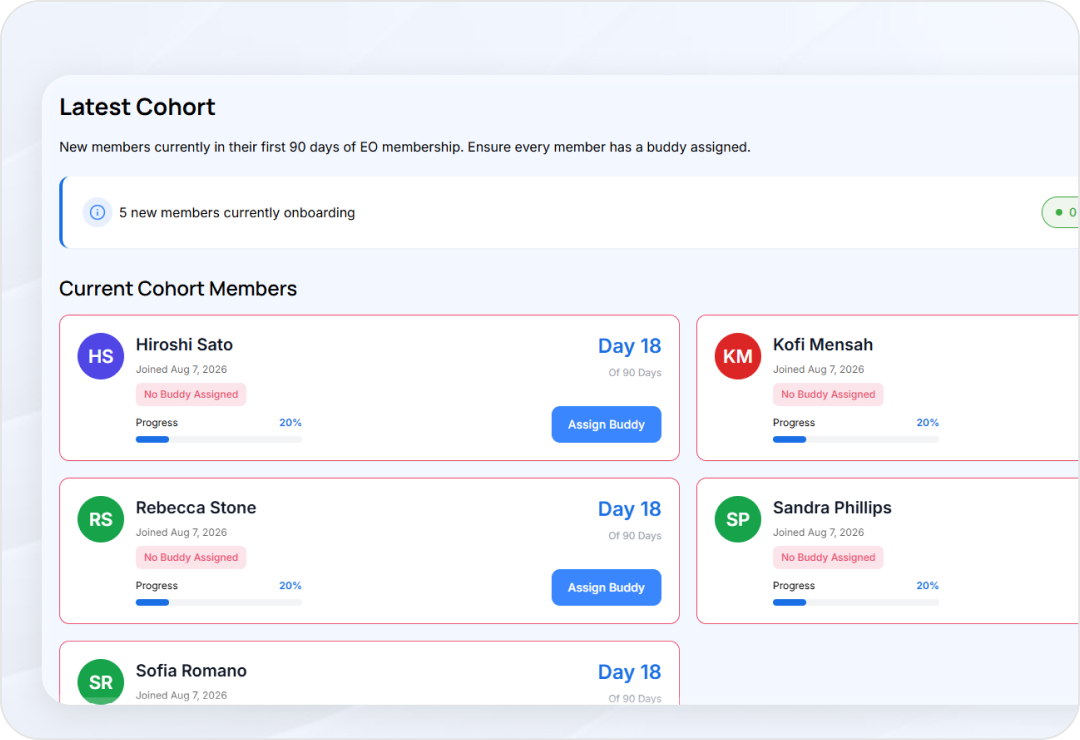Assign a buddy to Hiroshi Sato
1080x740 pixels.
tap(606, 424)
